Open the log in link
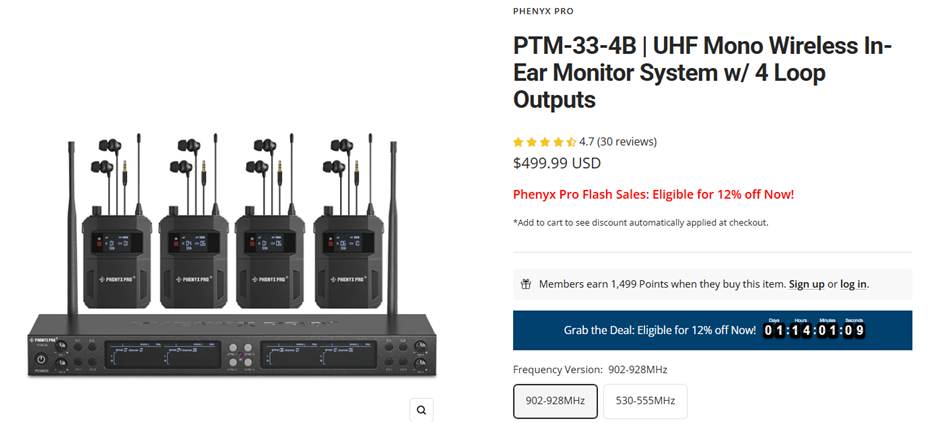Screen dimensions: 936x423 [x=854, y=284]
